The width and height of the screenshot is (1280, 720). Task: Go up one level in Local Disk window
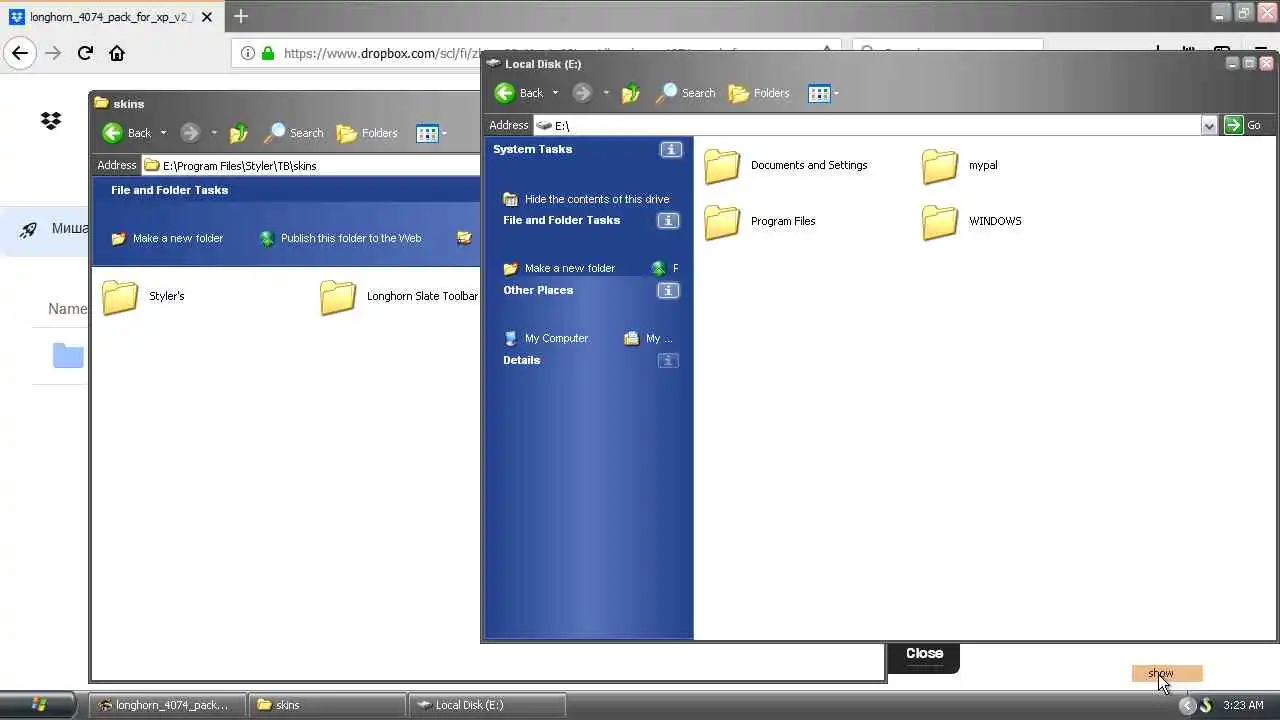click(630, 93)
